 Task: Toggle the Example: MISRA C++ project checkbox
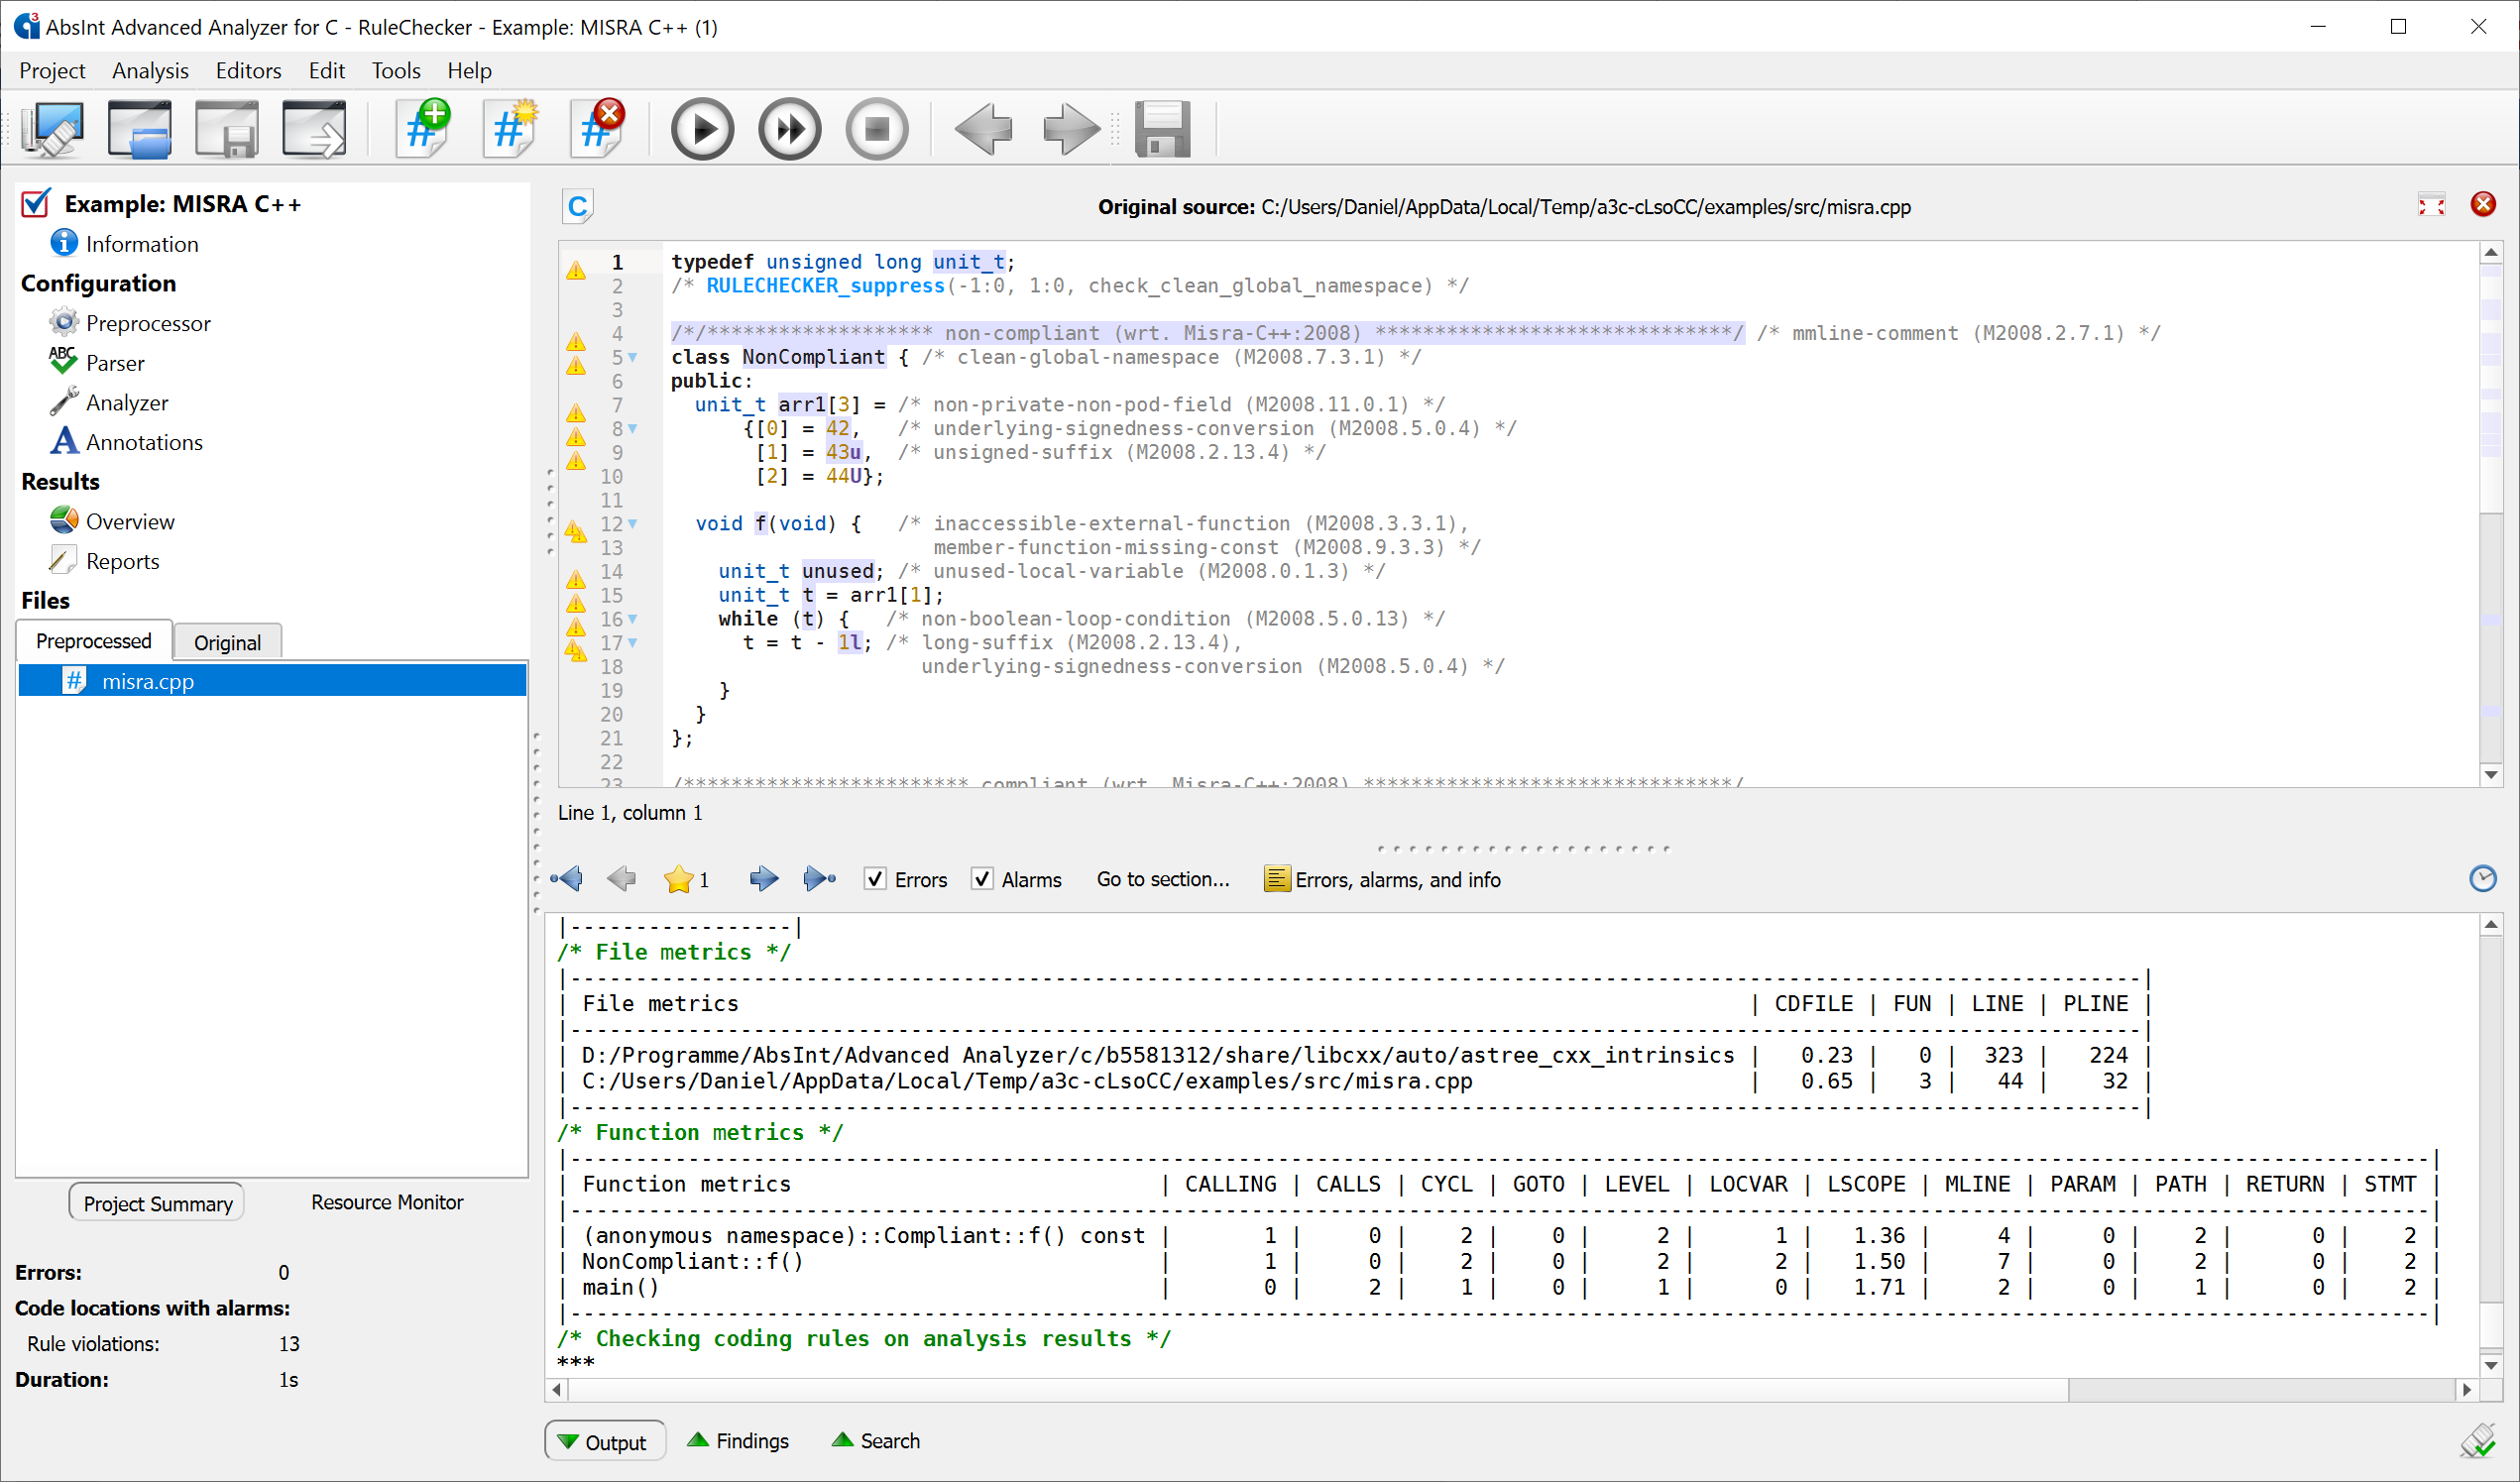36,204
